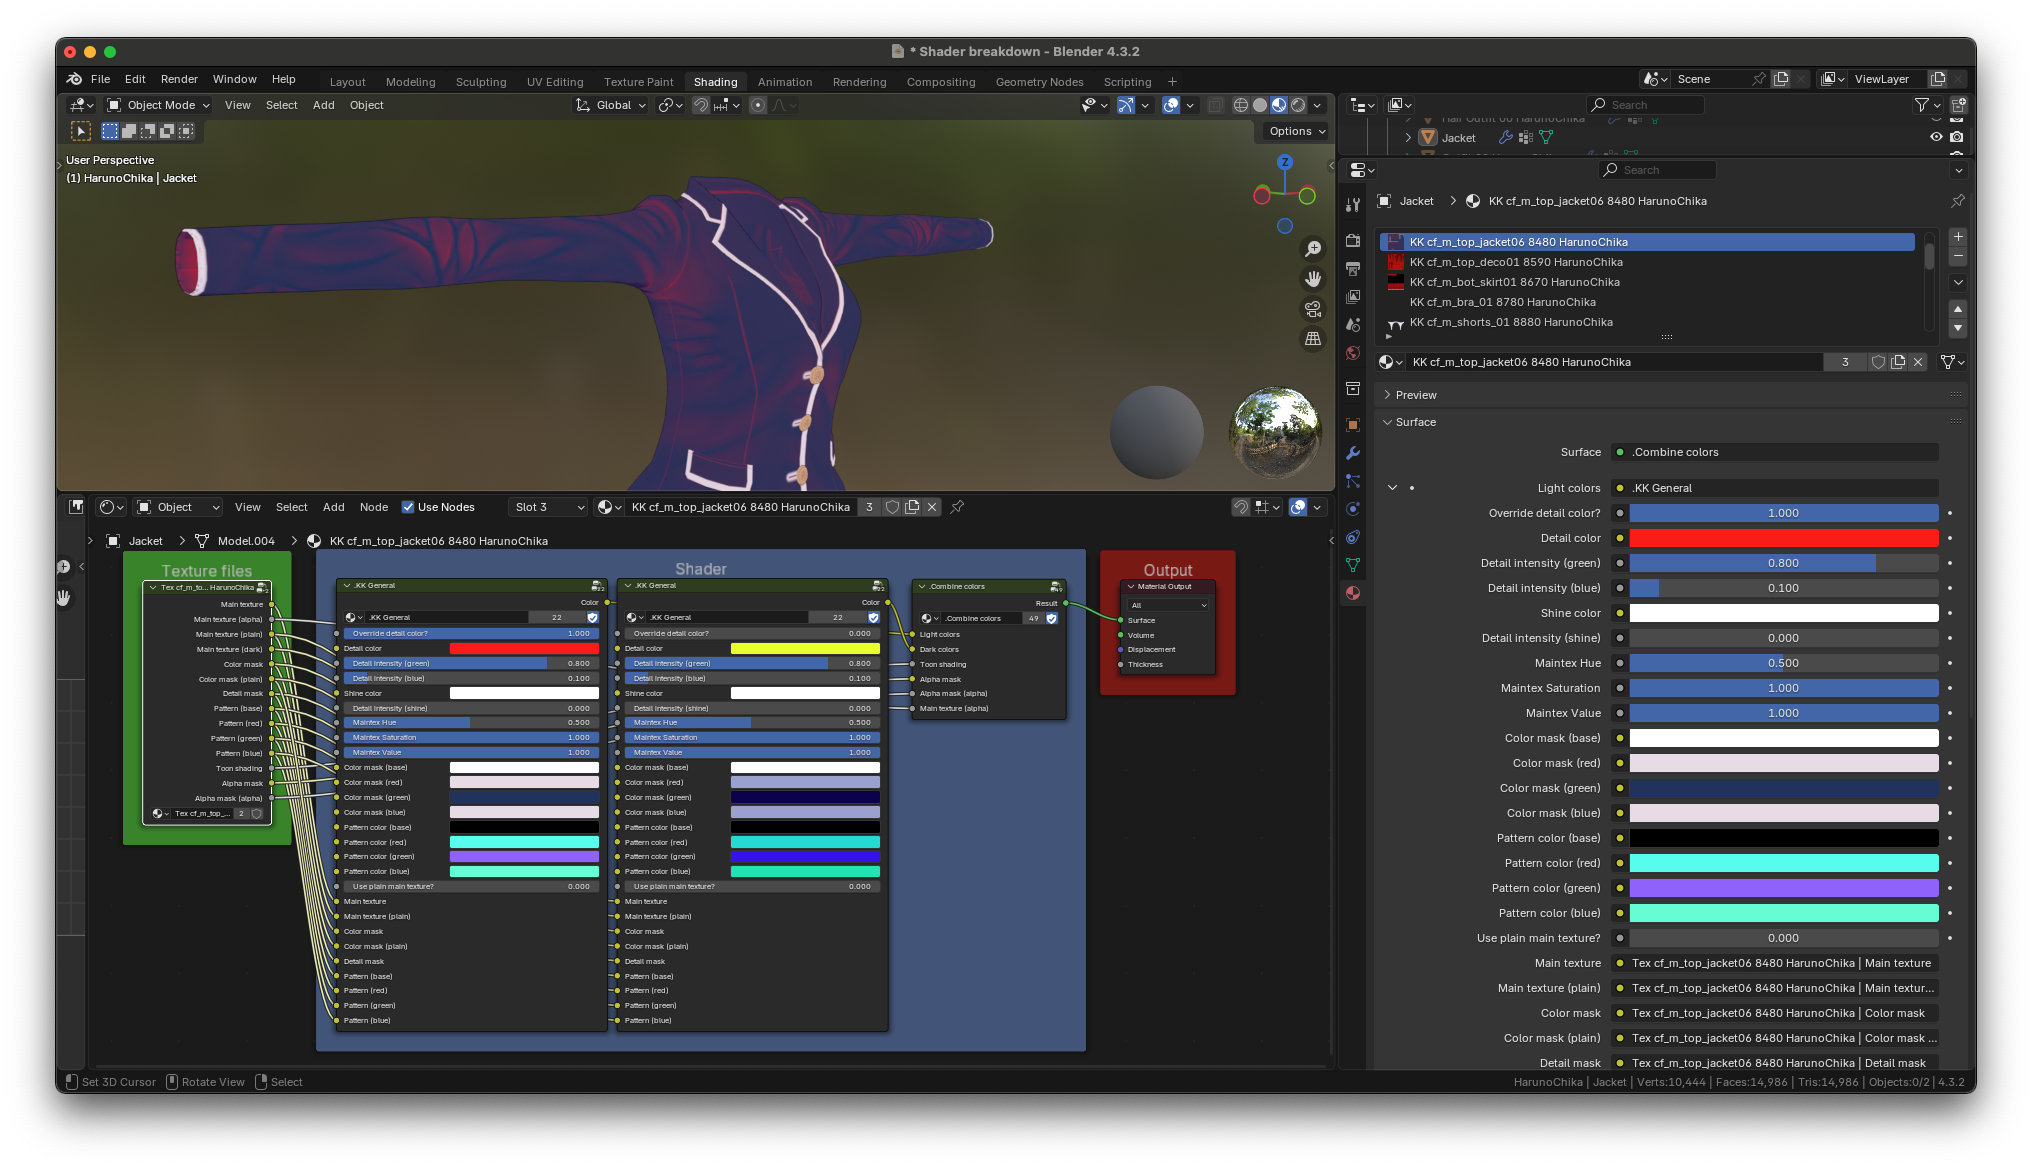Open the Object Mode dropdown

pyautogui.click(x=160, y=105)
